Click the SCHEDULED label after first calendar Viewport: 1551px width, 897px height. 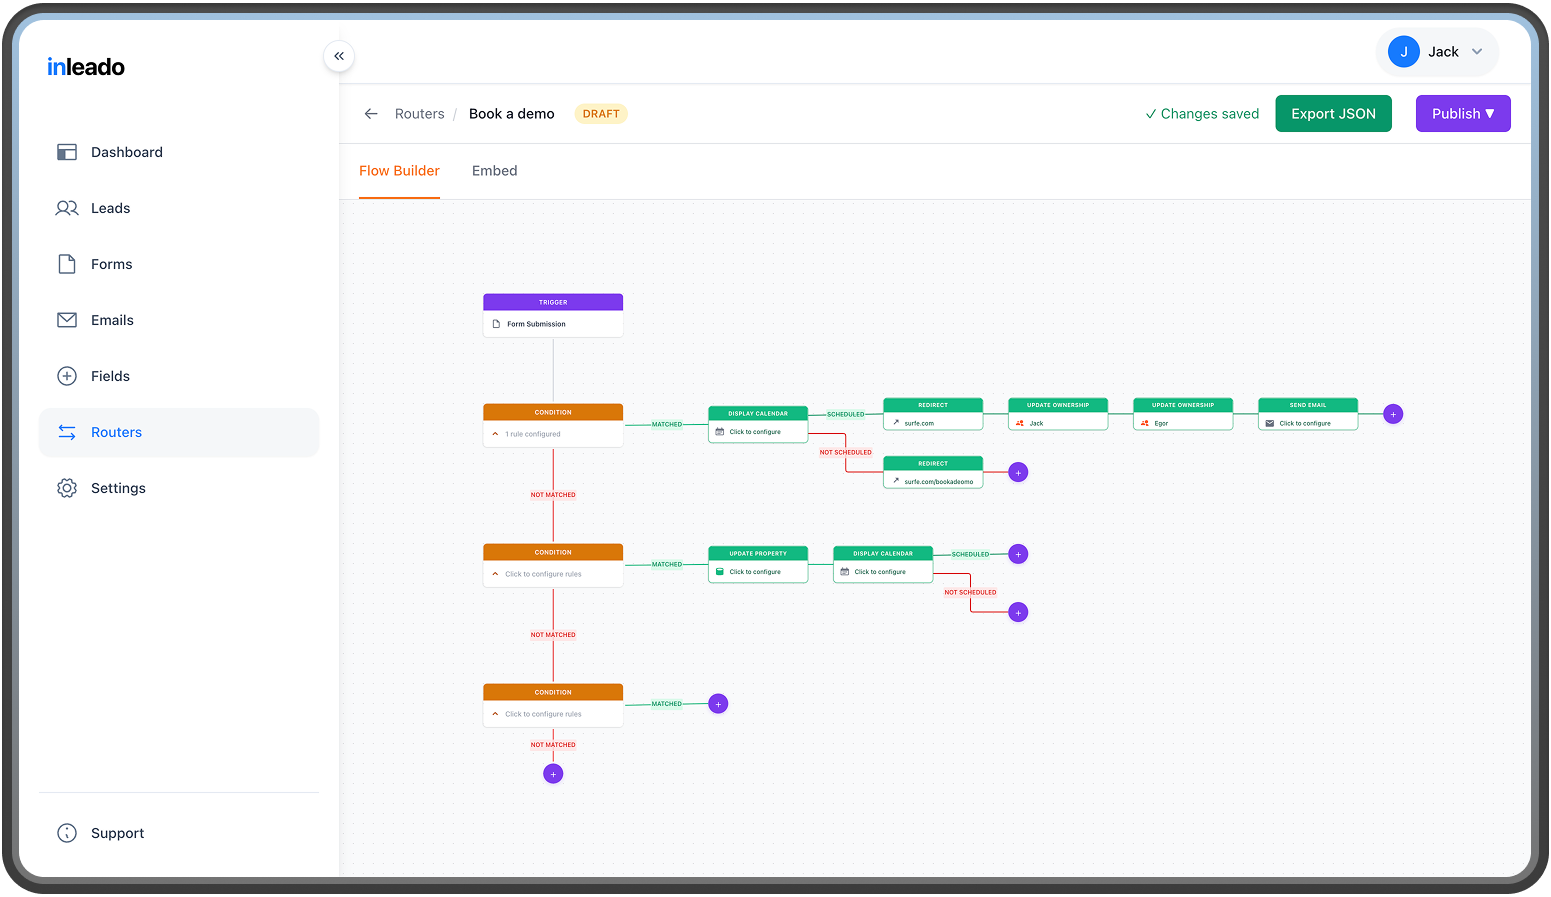(x=845, y=414)
